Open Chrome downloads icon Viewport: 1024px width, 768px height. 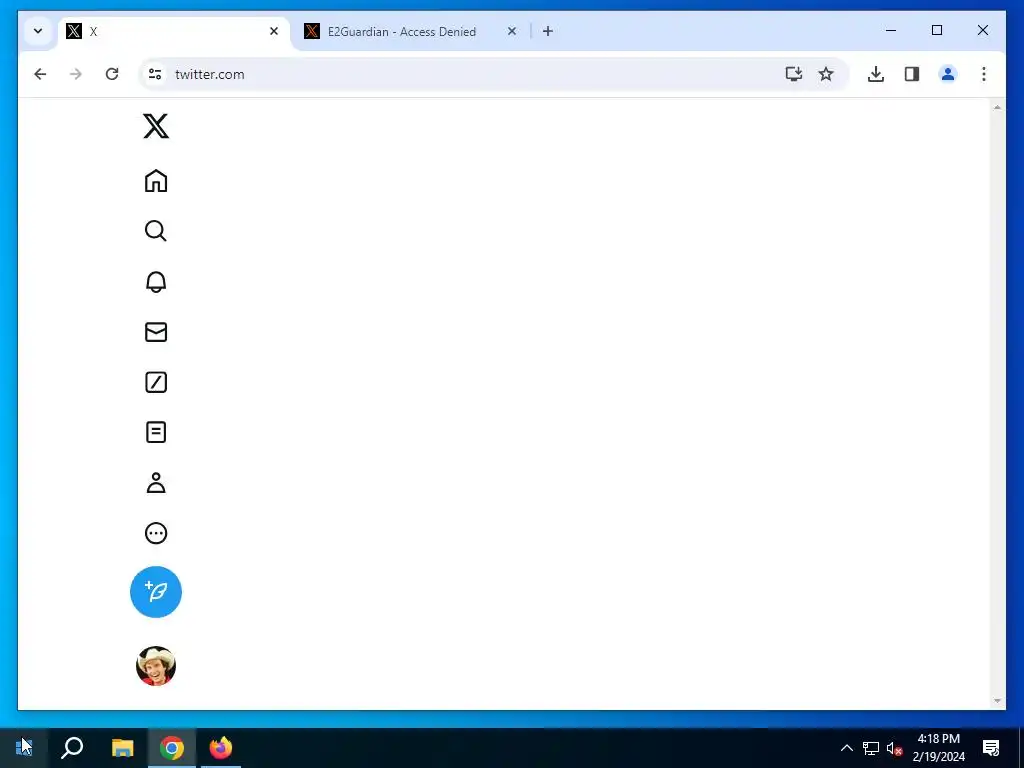point(876,74)
